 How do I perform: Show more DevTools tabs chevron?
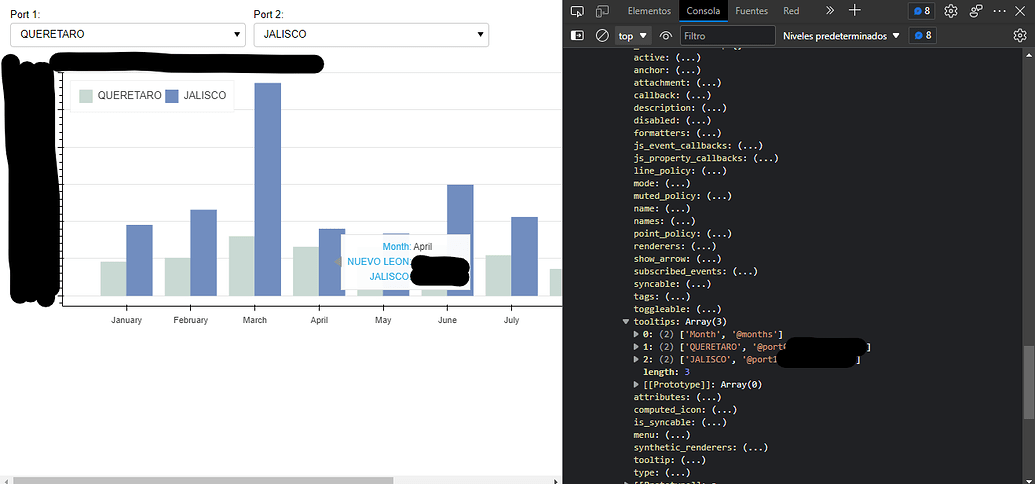pos(830,11)
